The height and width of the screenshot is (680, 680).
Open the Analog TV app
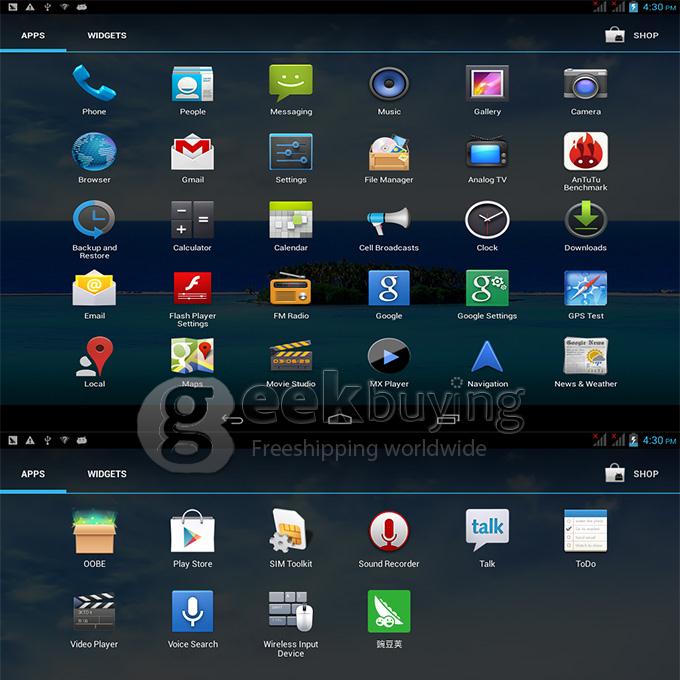tap(487, 153)
